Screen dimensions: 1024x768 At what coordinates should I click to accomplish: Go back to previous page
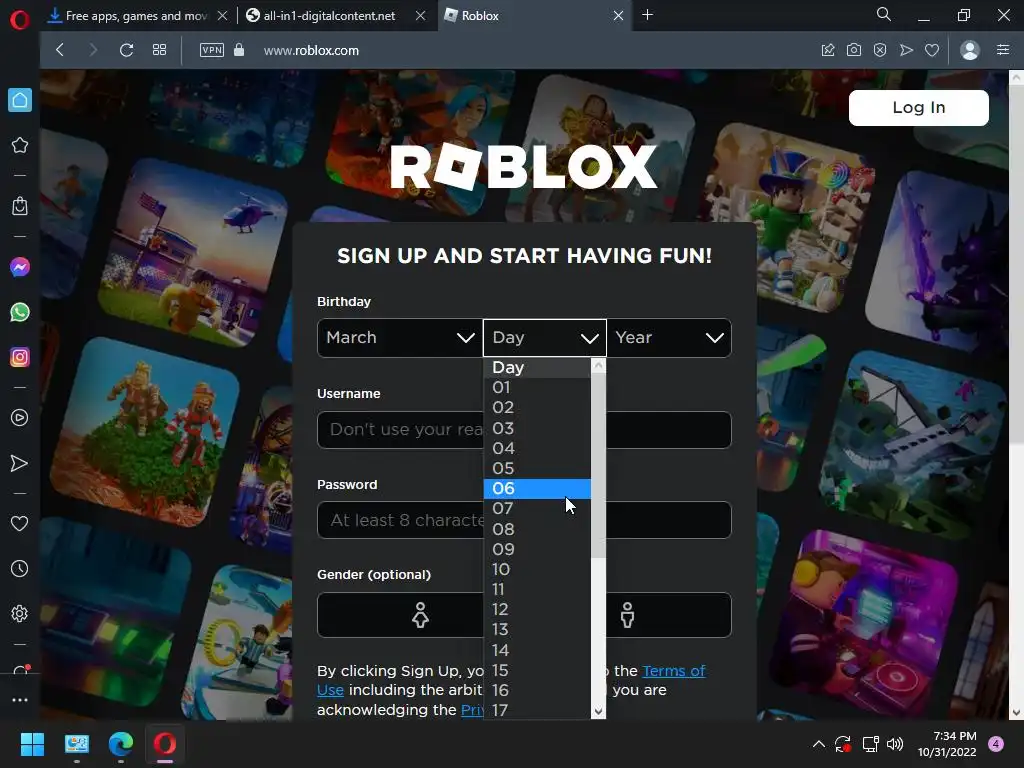click(x=60, y=50)
